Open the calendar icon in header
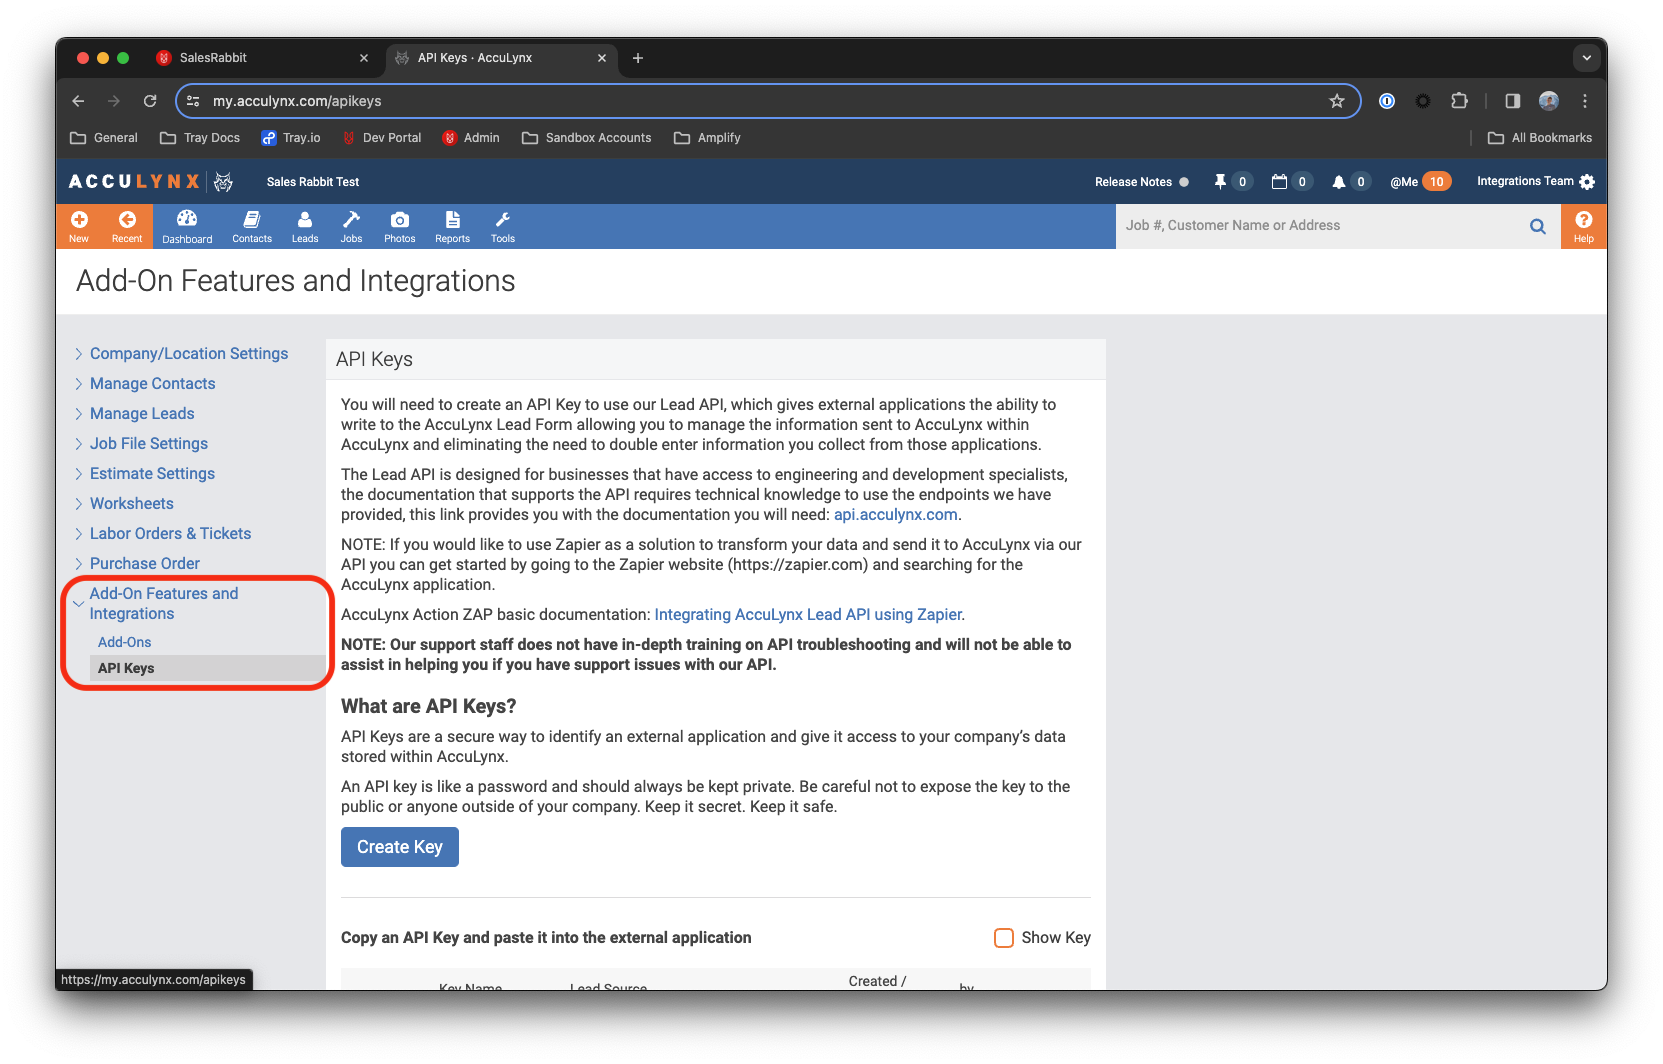Image resolution: width=1663 pixels, height=1064 pixels. 1279,182
